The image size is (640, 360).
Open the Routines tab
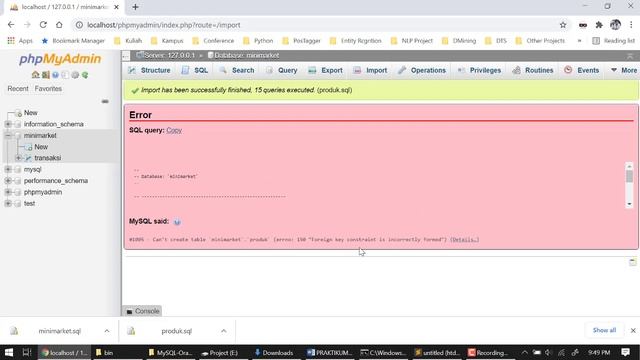click(x=533, y=70)
